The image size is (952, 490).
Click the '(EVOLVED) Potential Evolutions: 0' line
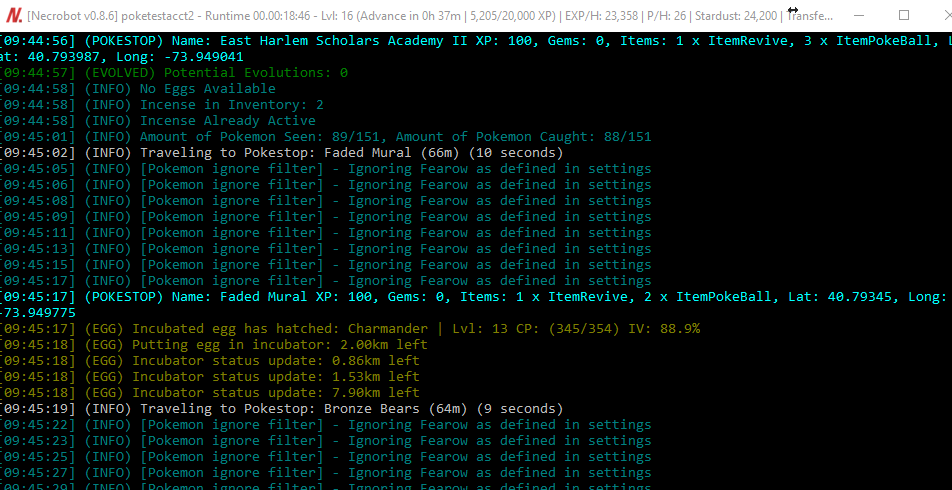[x=174, y=73]
